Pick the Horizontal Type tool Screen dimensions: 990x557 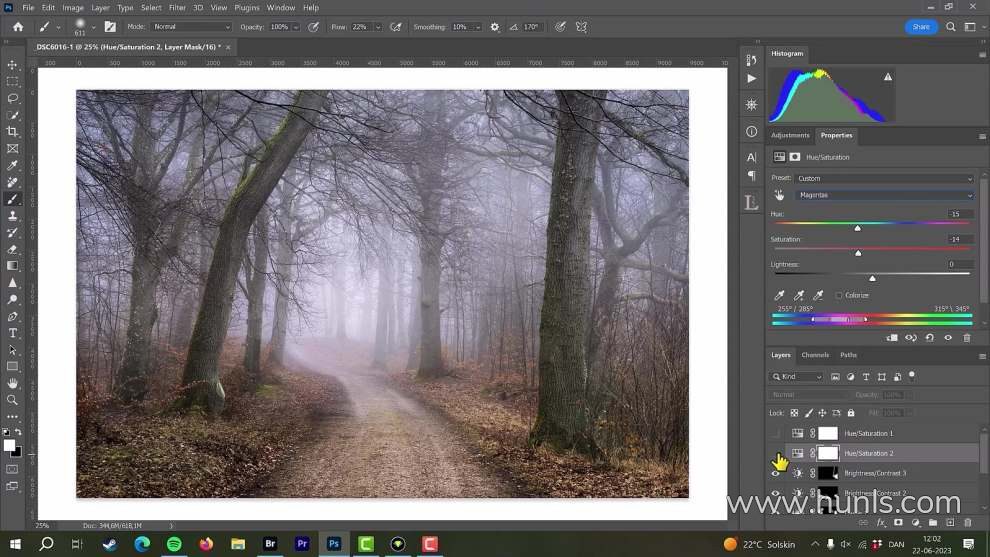[12, 333]
